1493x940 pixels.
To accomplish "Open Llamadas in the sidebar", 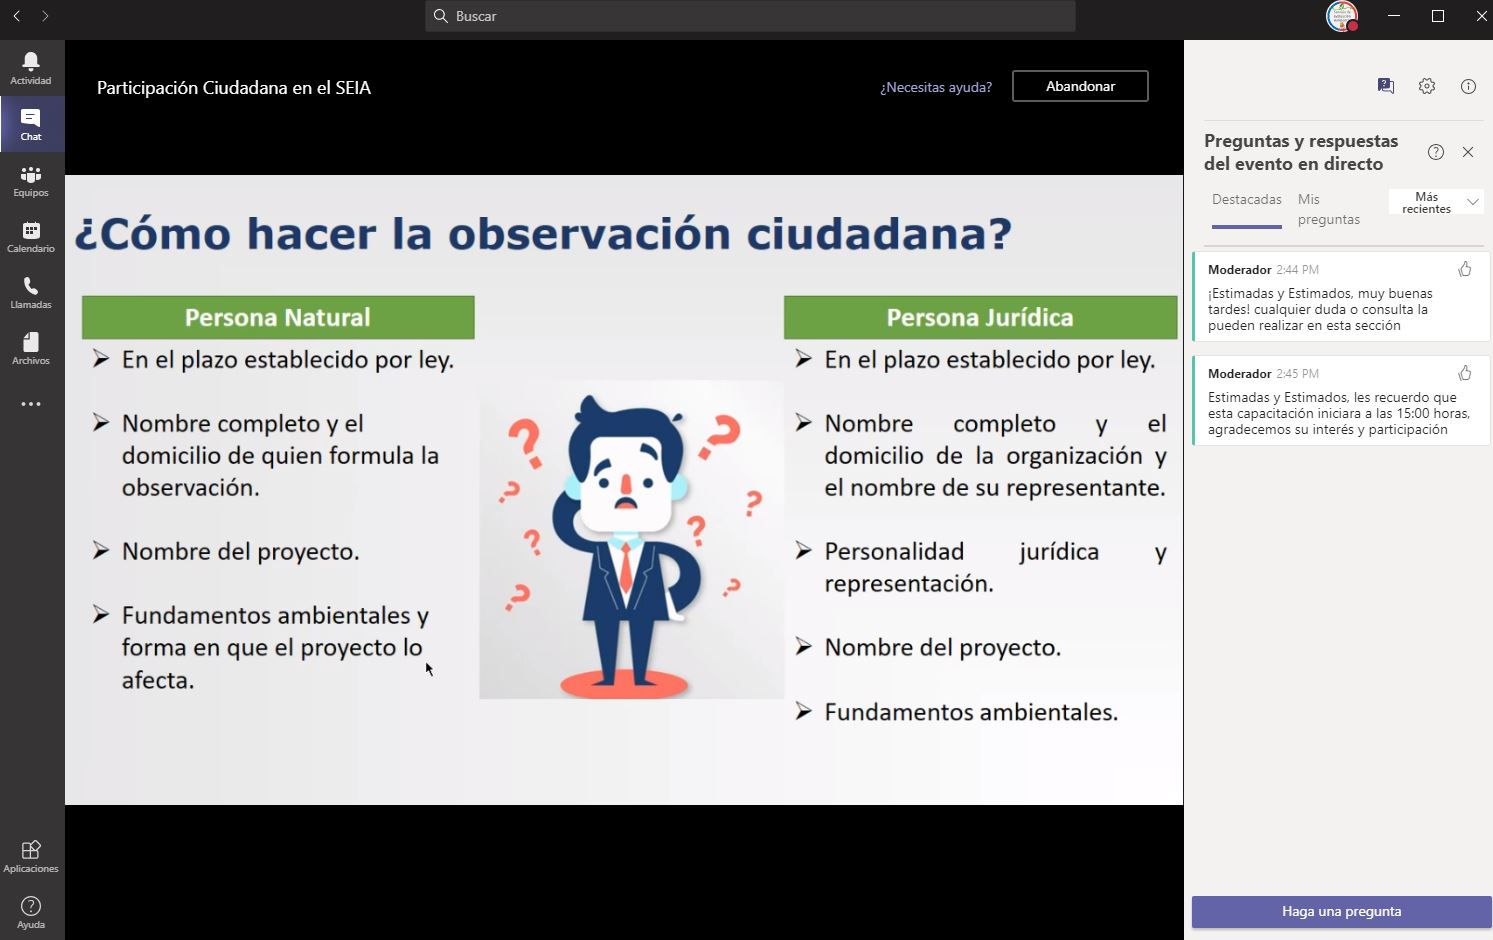I will (31, 292).
